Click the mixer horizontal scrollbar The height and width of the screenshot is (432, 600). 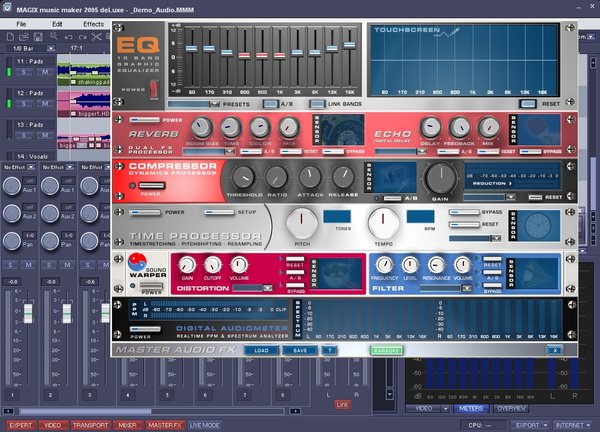pos(152,411)
